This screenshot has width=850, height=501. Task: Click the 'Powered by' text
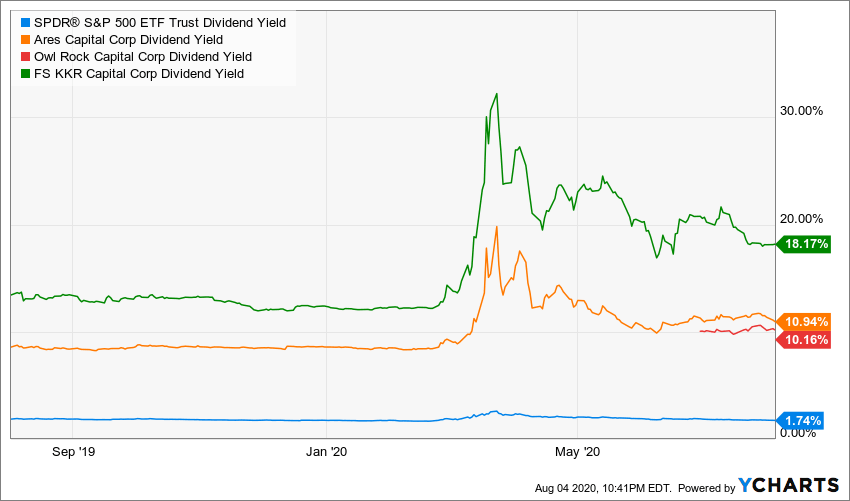pos(706,488)
